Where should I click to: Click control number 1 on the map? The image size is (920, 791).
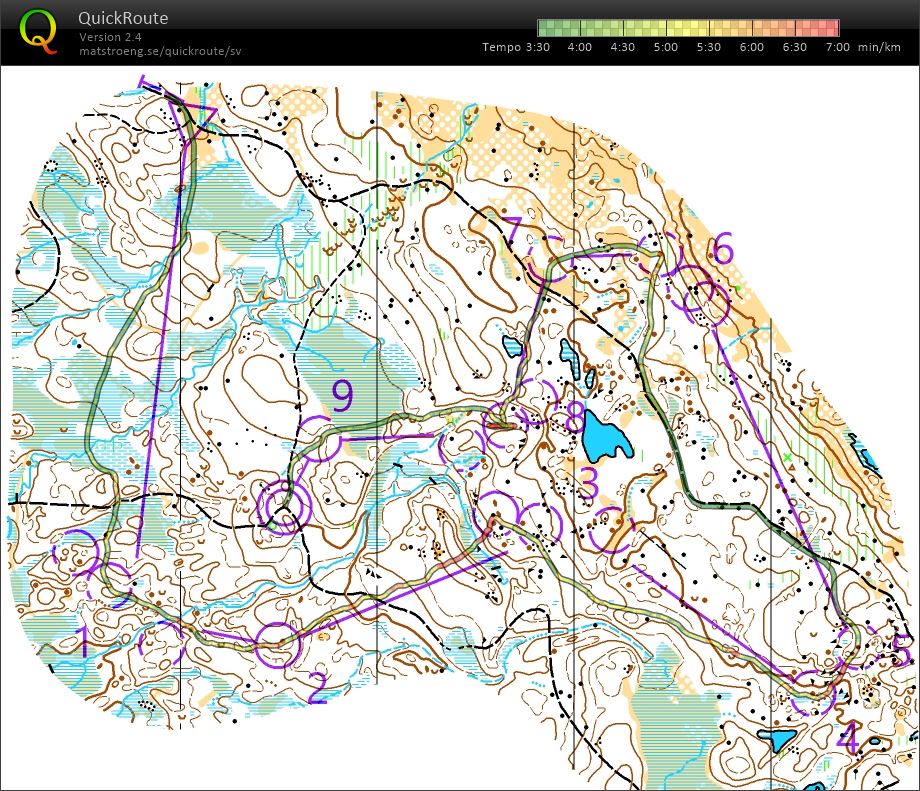[83, 641]
